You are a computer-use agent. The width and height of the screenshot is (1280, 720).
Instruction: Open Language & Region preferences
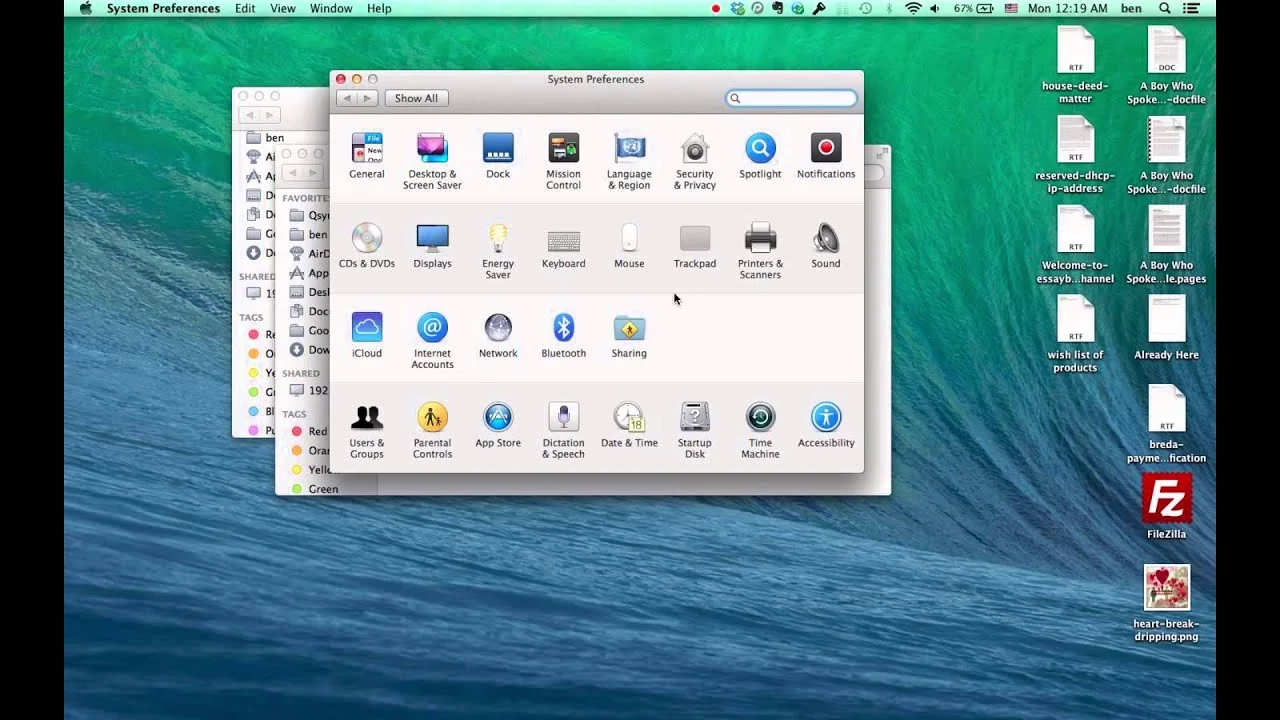(629, 160)
